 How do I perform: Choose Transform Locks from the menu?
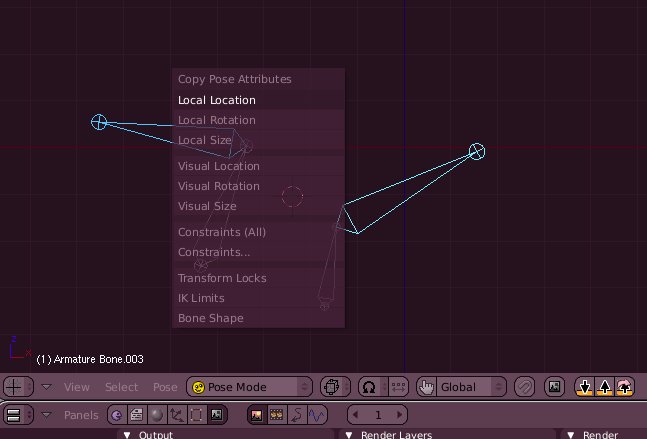[258, 278]
